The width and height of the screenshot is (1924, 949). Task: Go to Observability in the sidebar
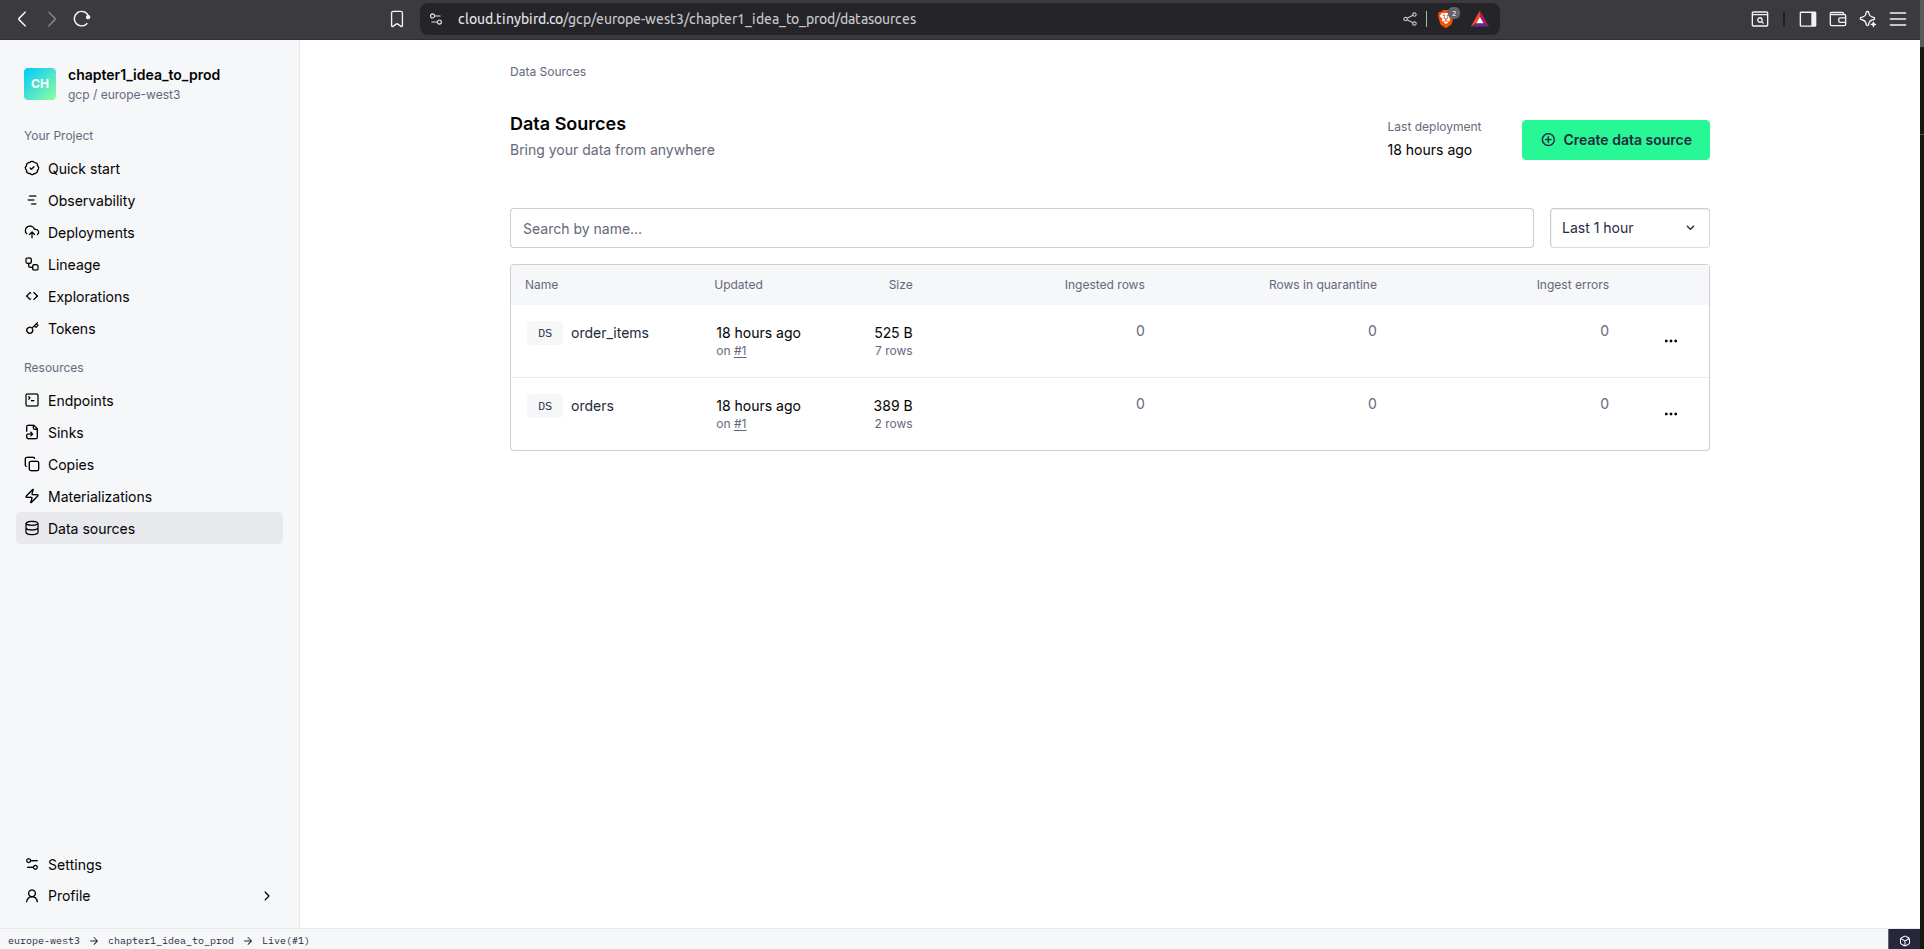point(91,201)
